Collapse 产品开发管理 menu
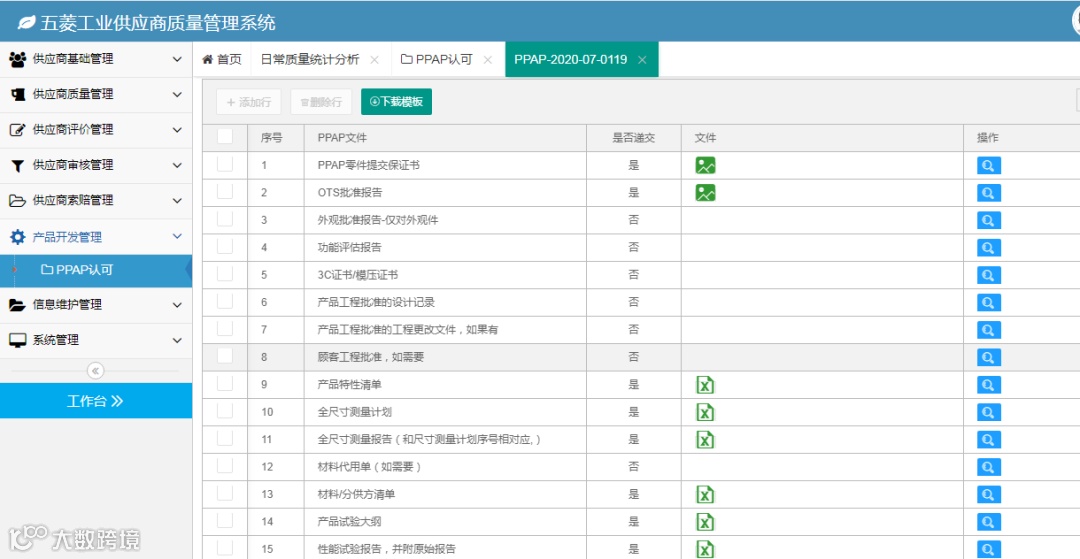1080x559 pixels. click(x=96, y=237)
